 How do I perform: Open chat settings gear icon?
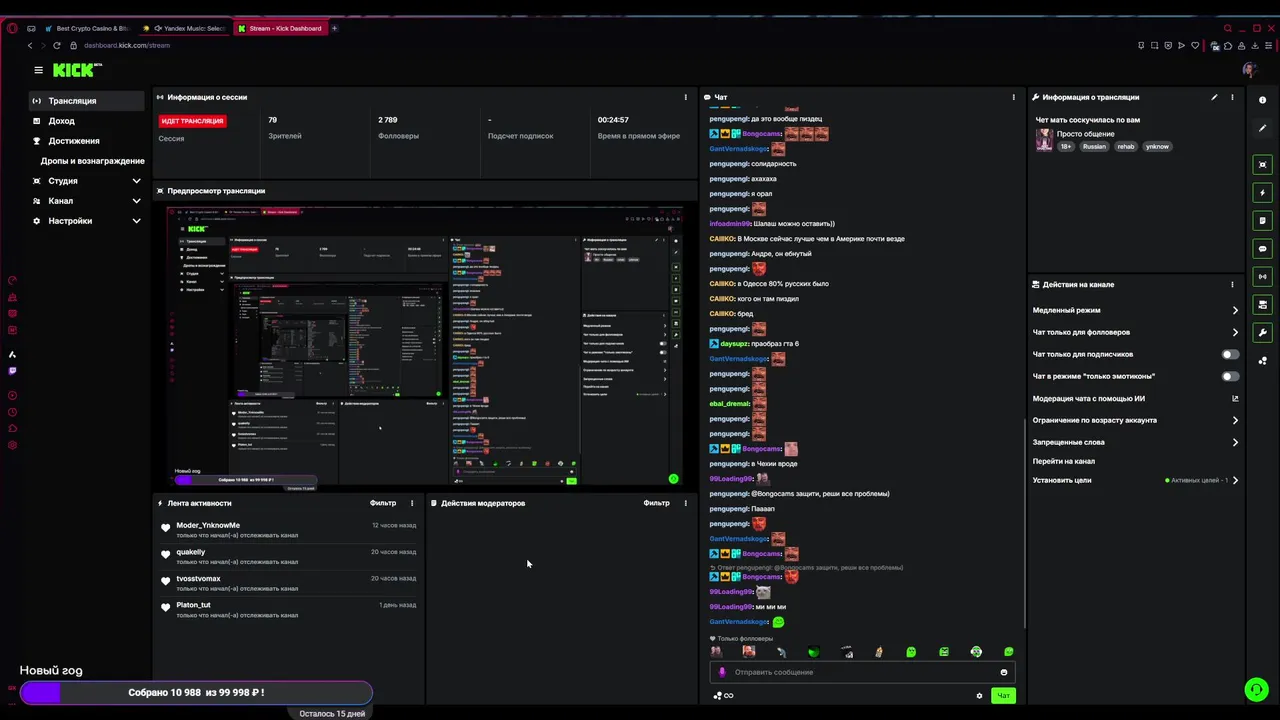979,696
